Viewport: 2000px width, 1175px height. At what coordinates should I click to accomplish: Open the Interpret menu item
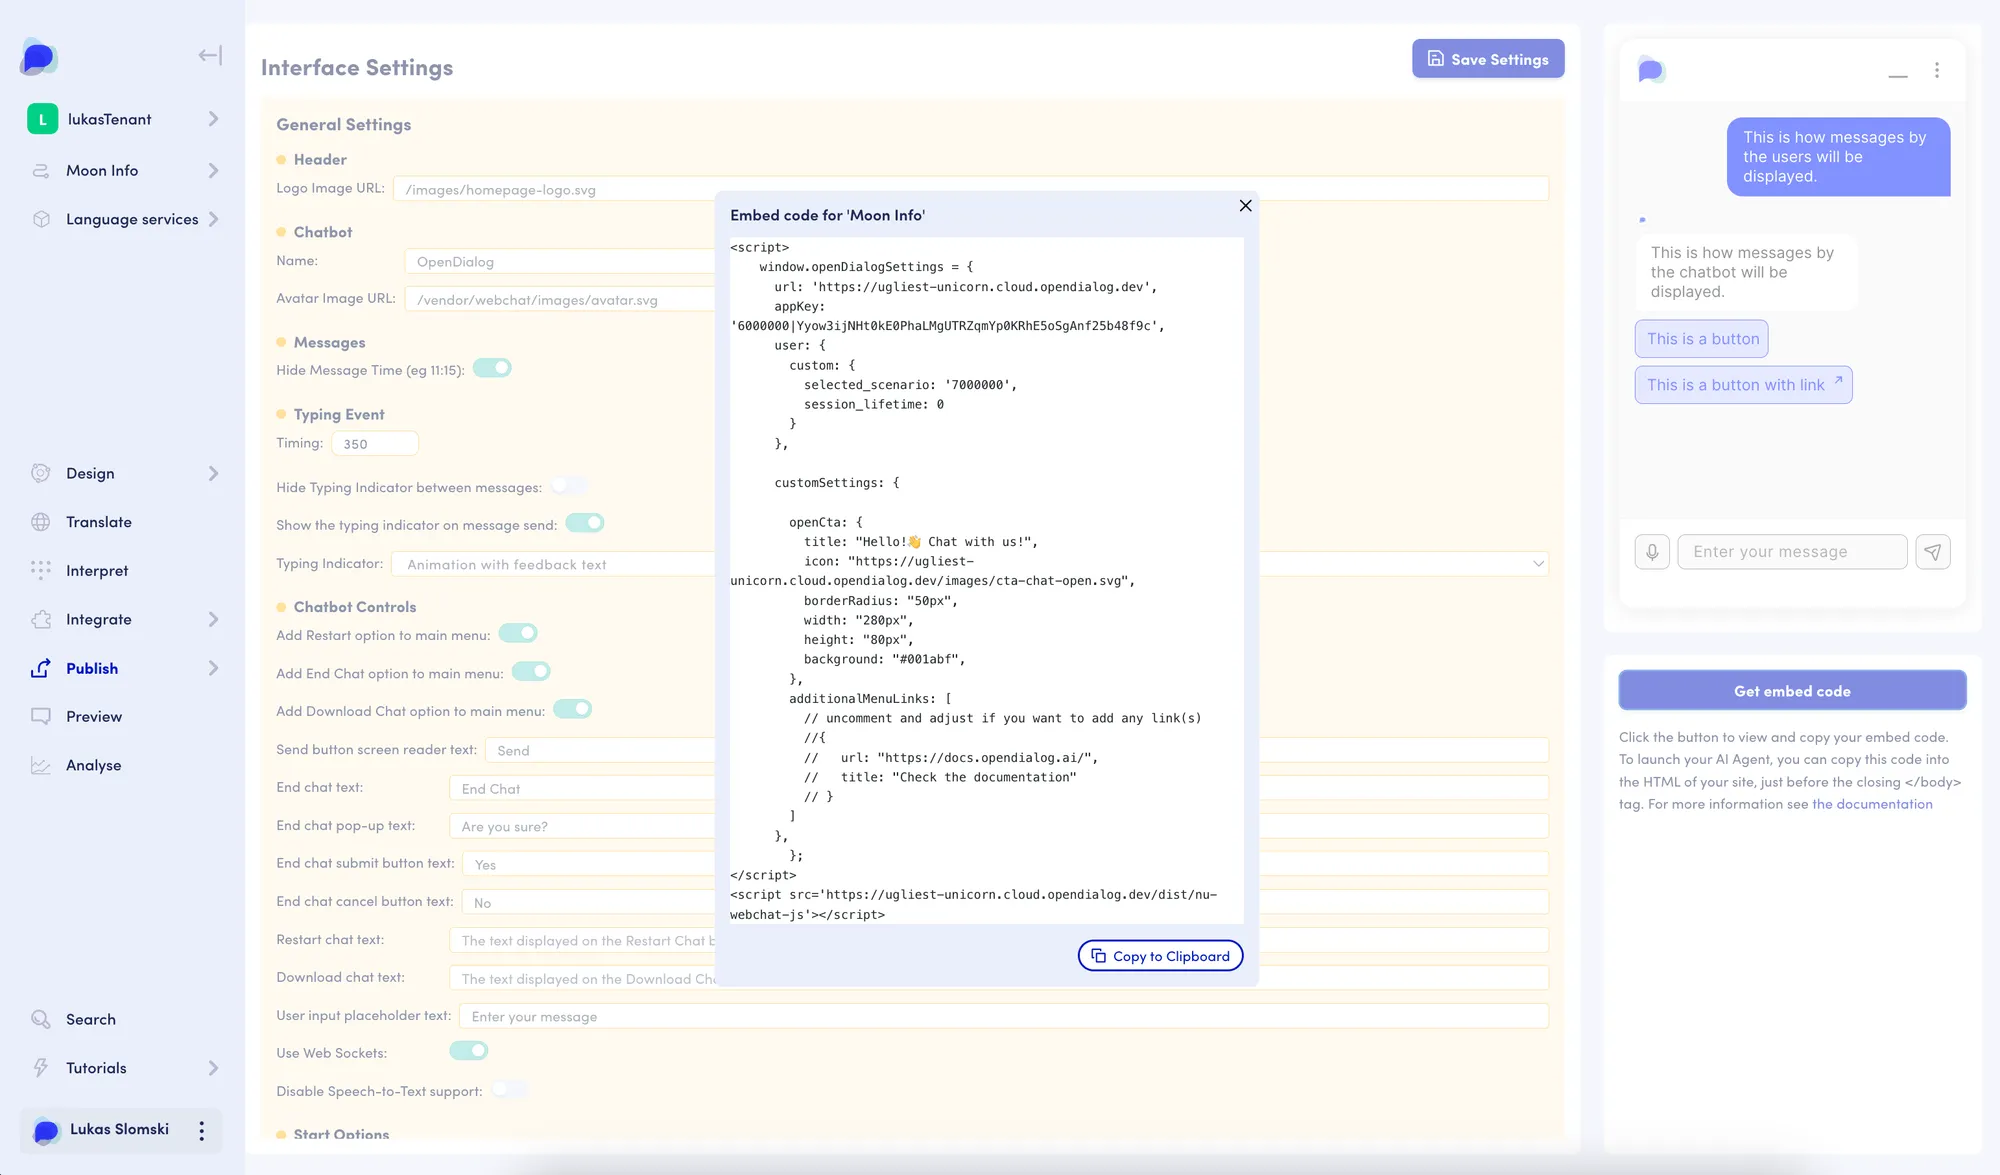[x=97, y=571]
